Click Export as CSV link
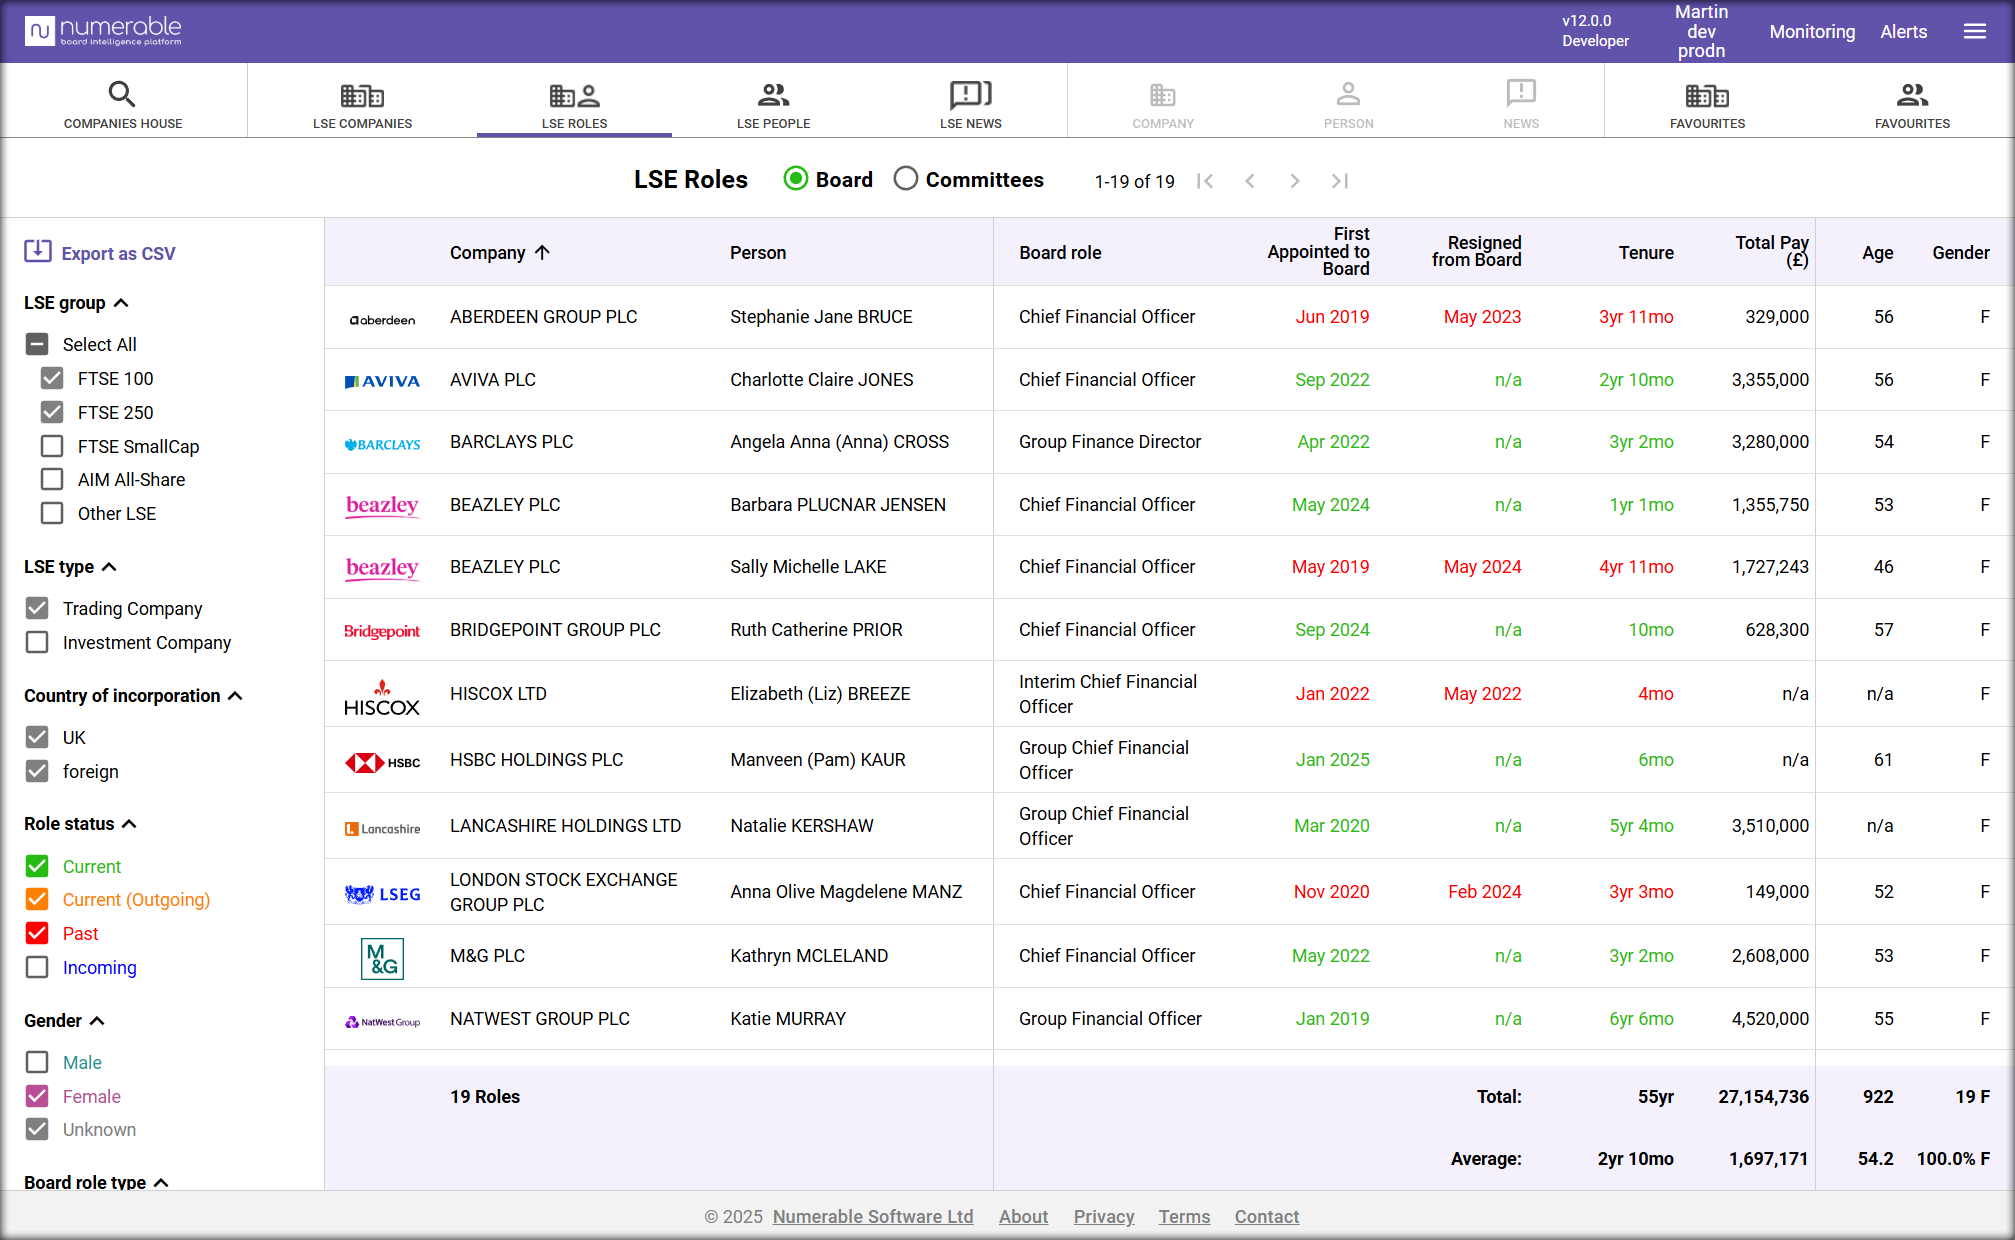The width and height of the screenshot is (2015, 1240). click(x=118, y=254)
